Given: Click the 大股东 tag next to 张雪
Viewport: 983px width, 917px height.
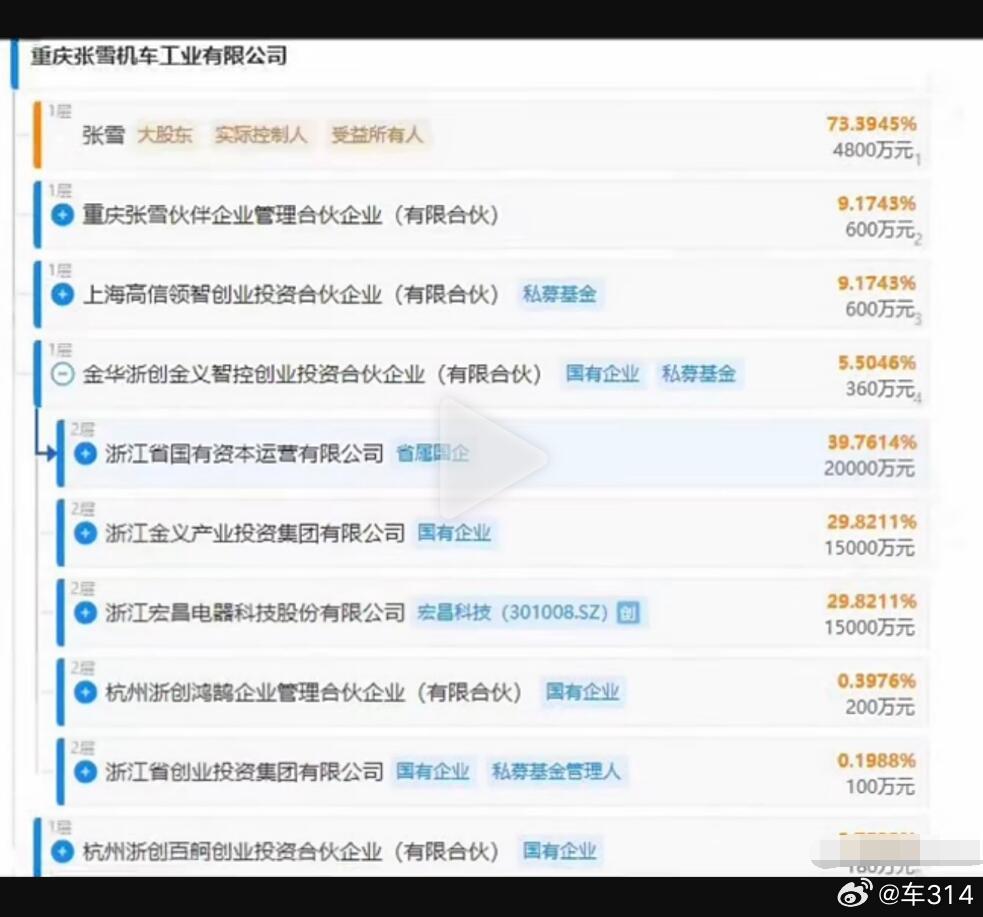Looking at the screenshot, I should [165, 135].
